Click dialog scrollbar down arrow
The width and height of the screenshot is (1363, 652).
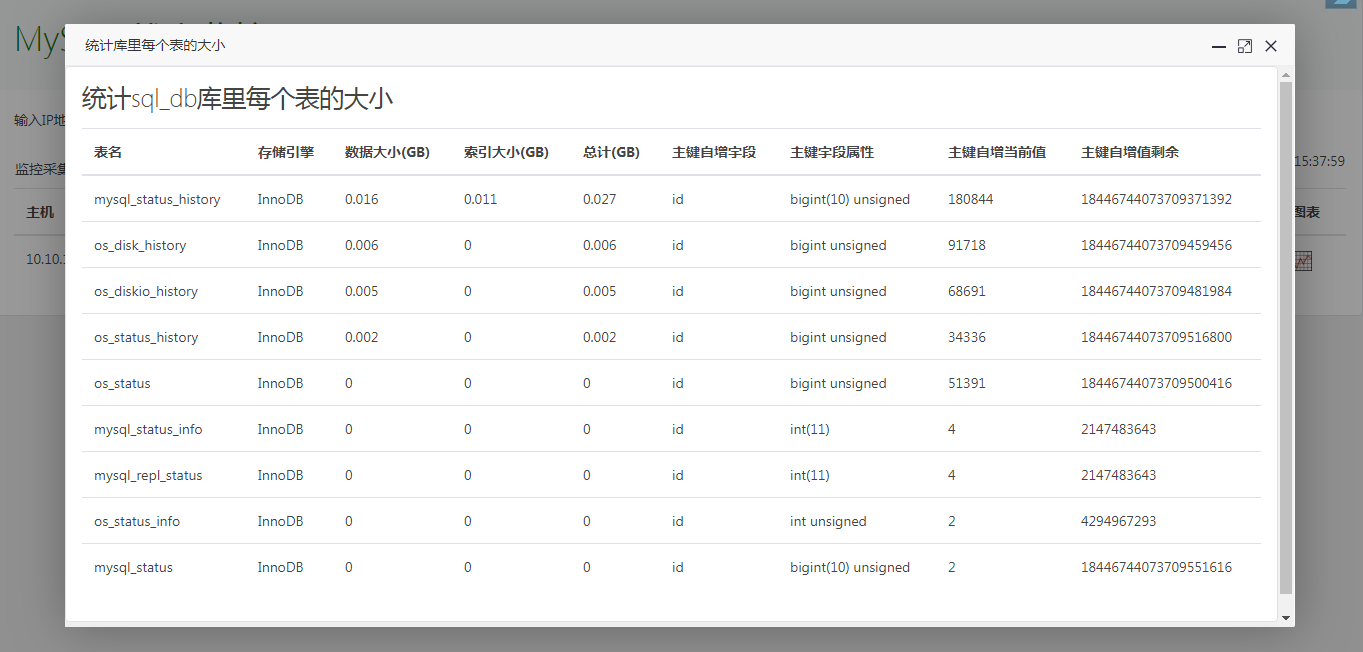click(1286, 618)
